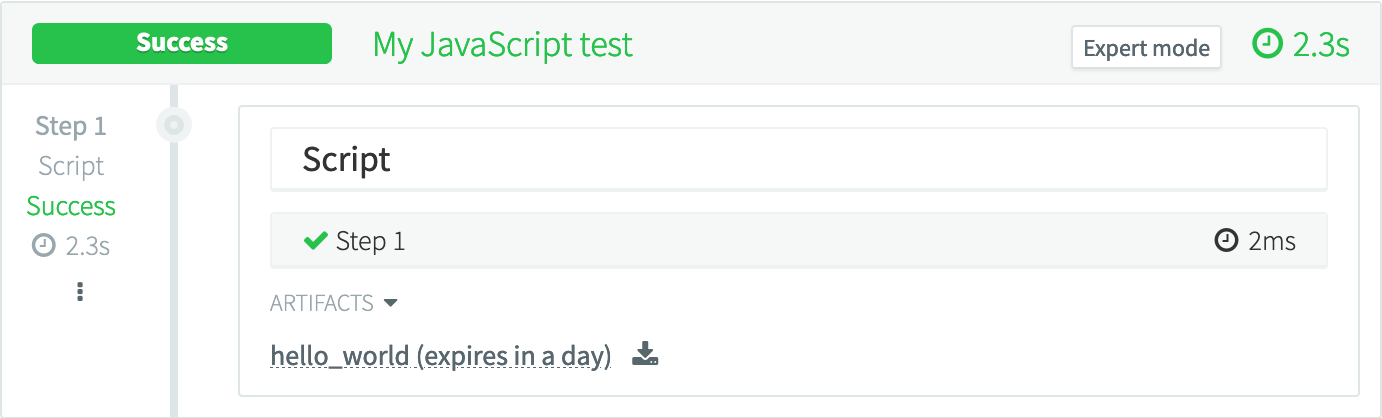
Task: Click the 2ms step duration
Action: [x=1272, y=241]
